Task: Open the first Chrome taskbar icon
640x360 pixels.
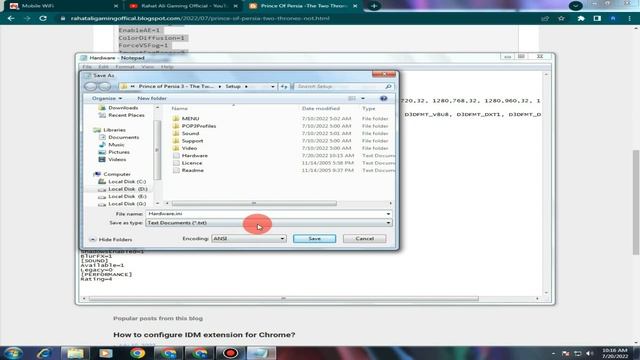Action: pos(138,353)
